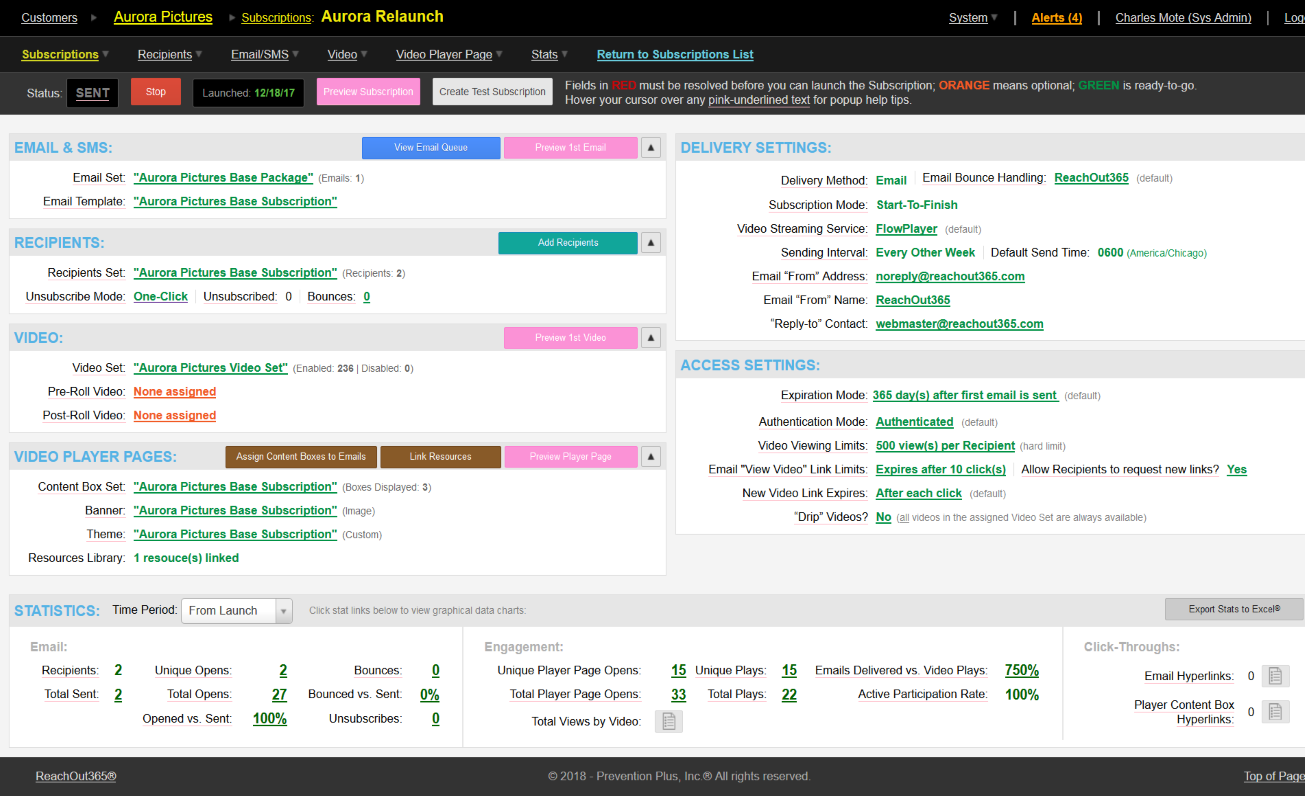Expand the System dropdown menu
1305x796 pixels.
[x=973, y=18]
